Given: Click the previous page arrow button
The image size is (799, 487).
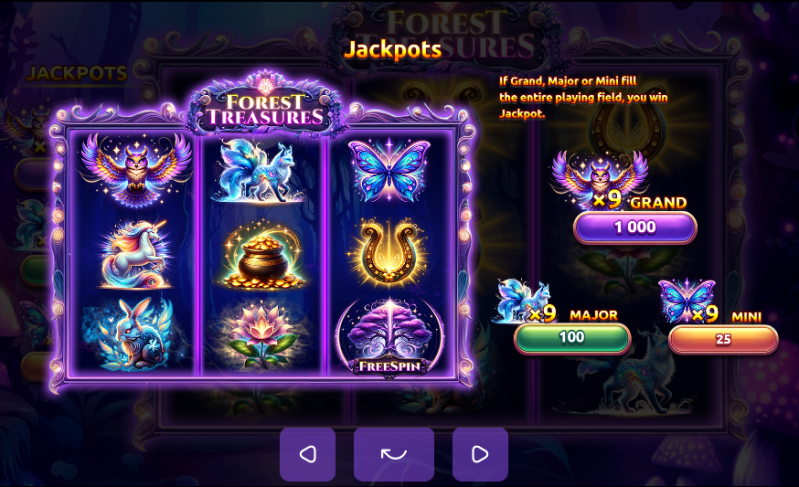Looking at the screenshot, I should (x=307, y=454).
